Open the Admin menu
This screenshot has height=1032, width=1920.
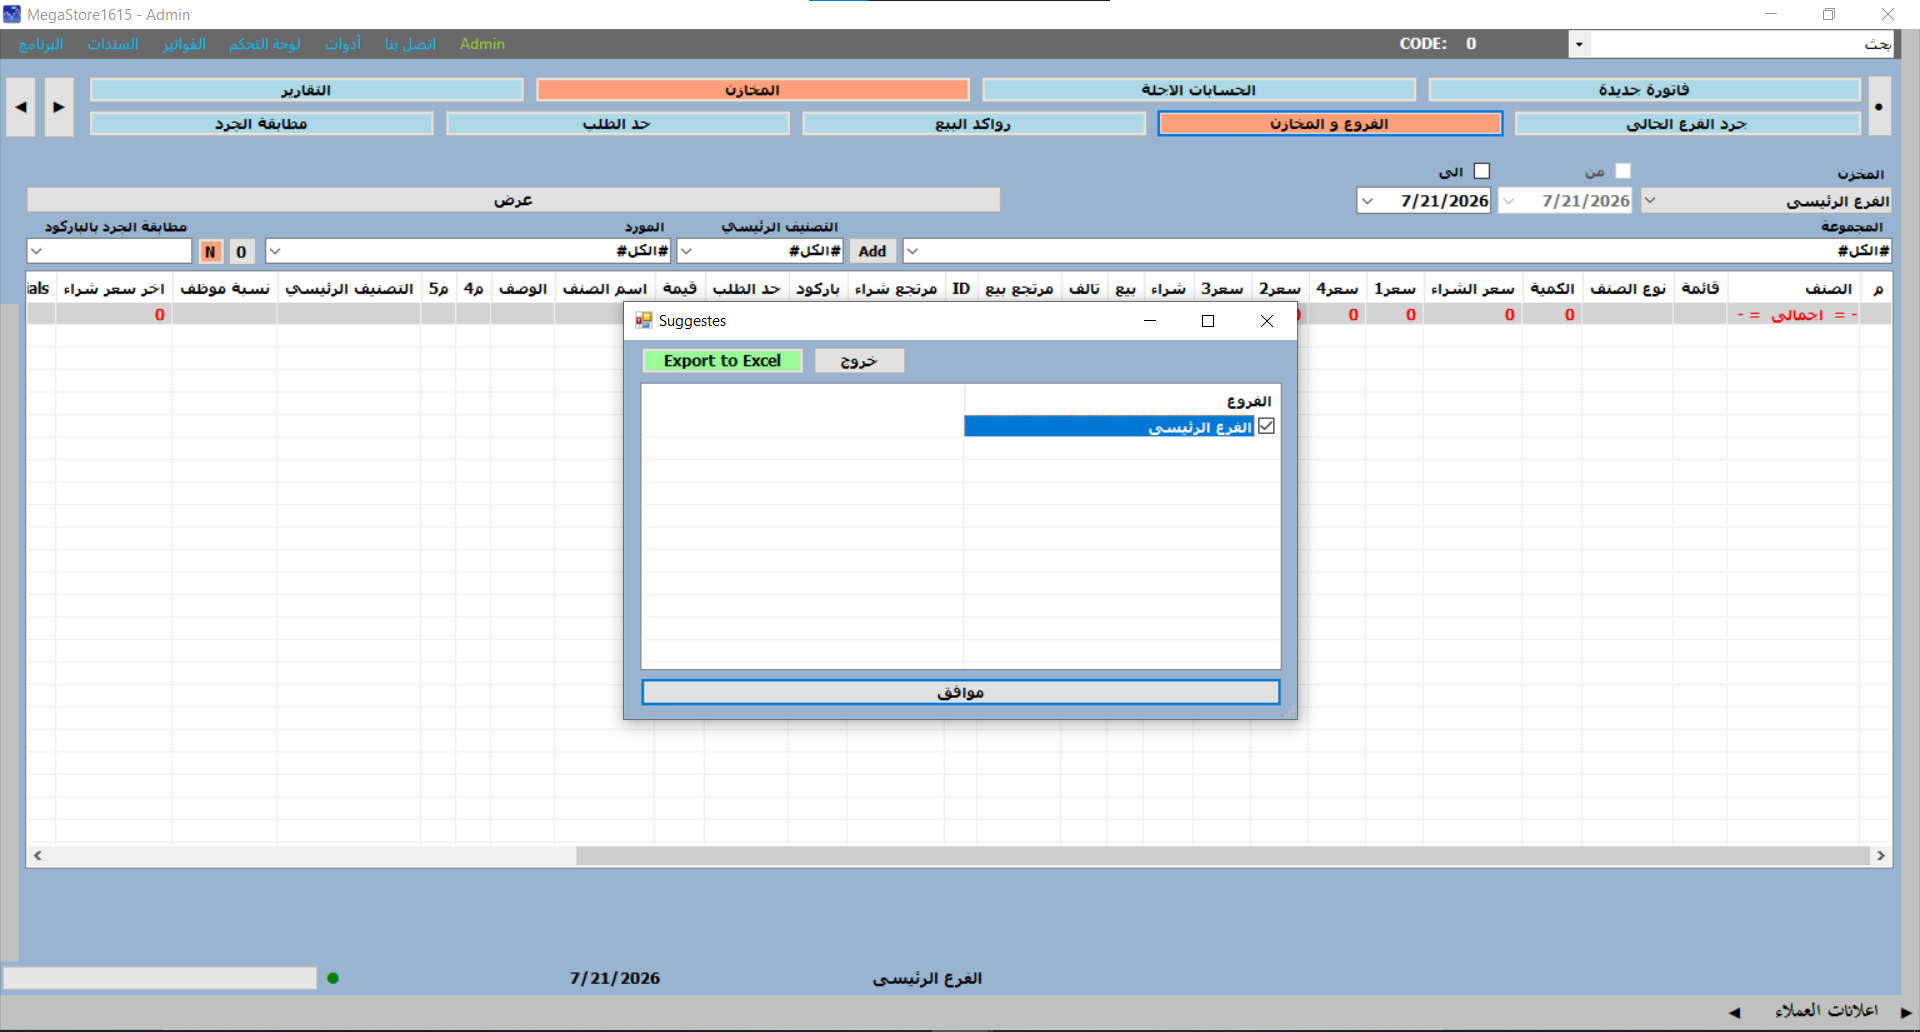pyautogui.click(x=482, y=44)
